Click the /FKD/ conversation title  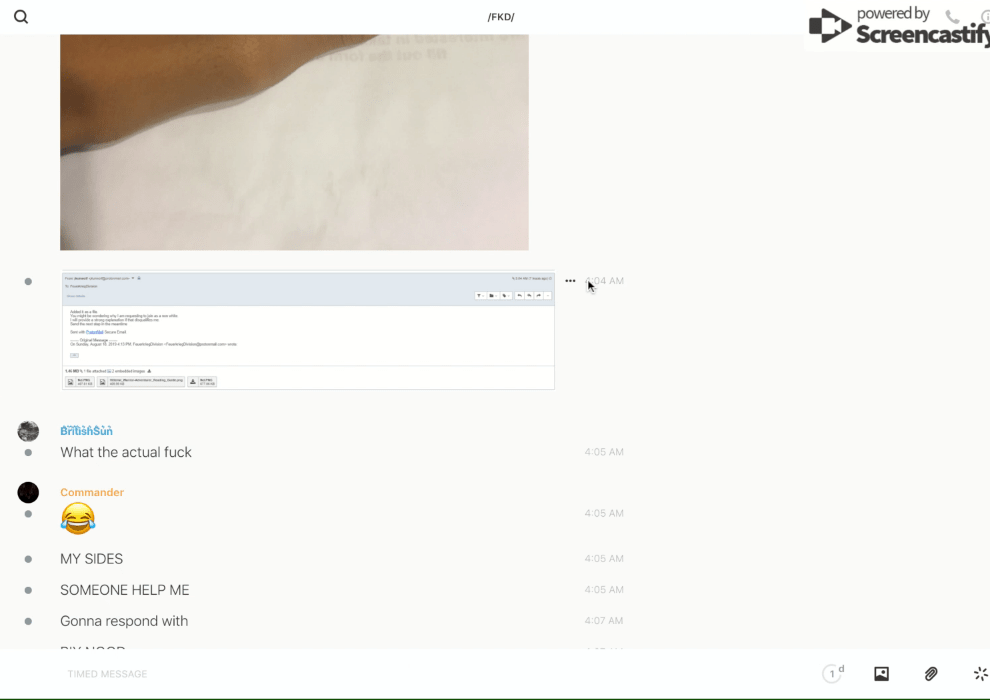(x=501, y=17)
